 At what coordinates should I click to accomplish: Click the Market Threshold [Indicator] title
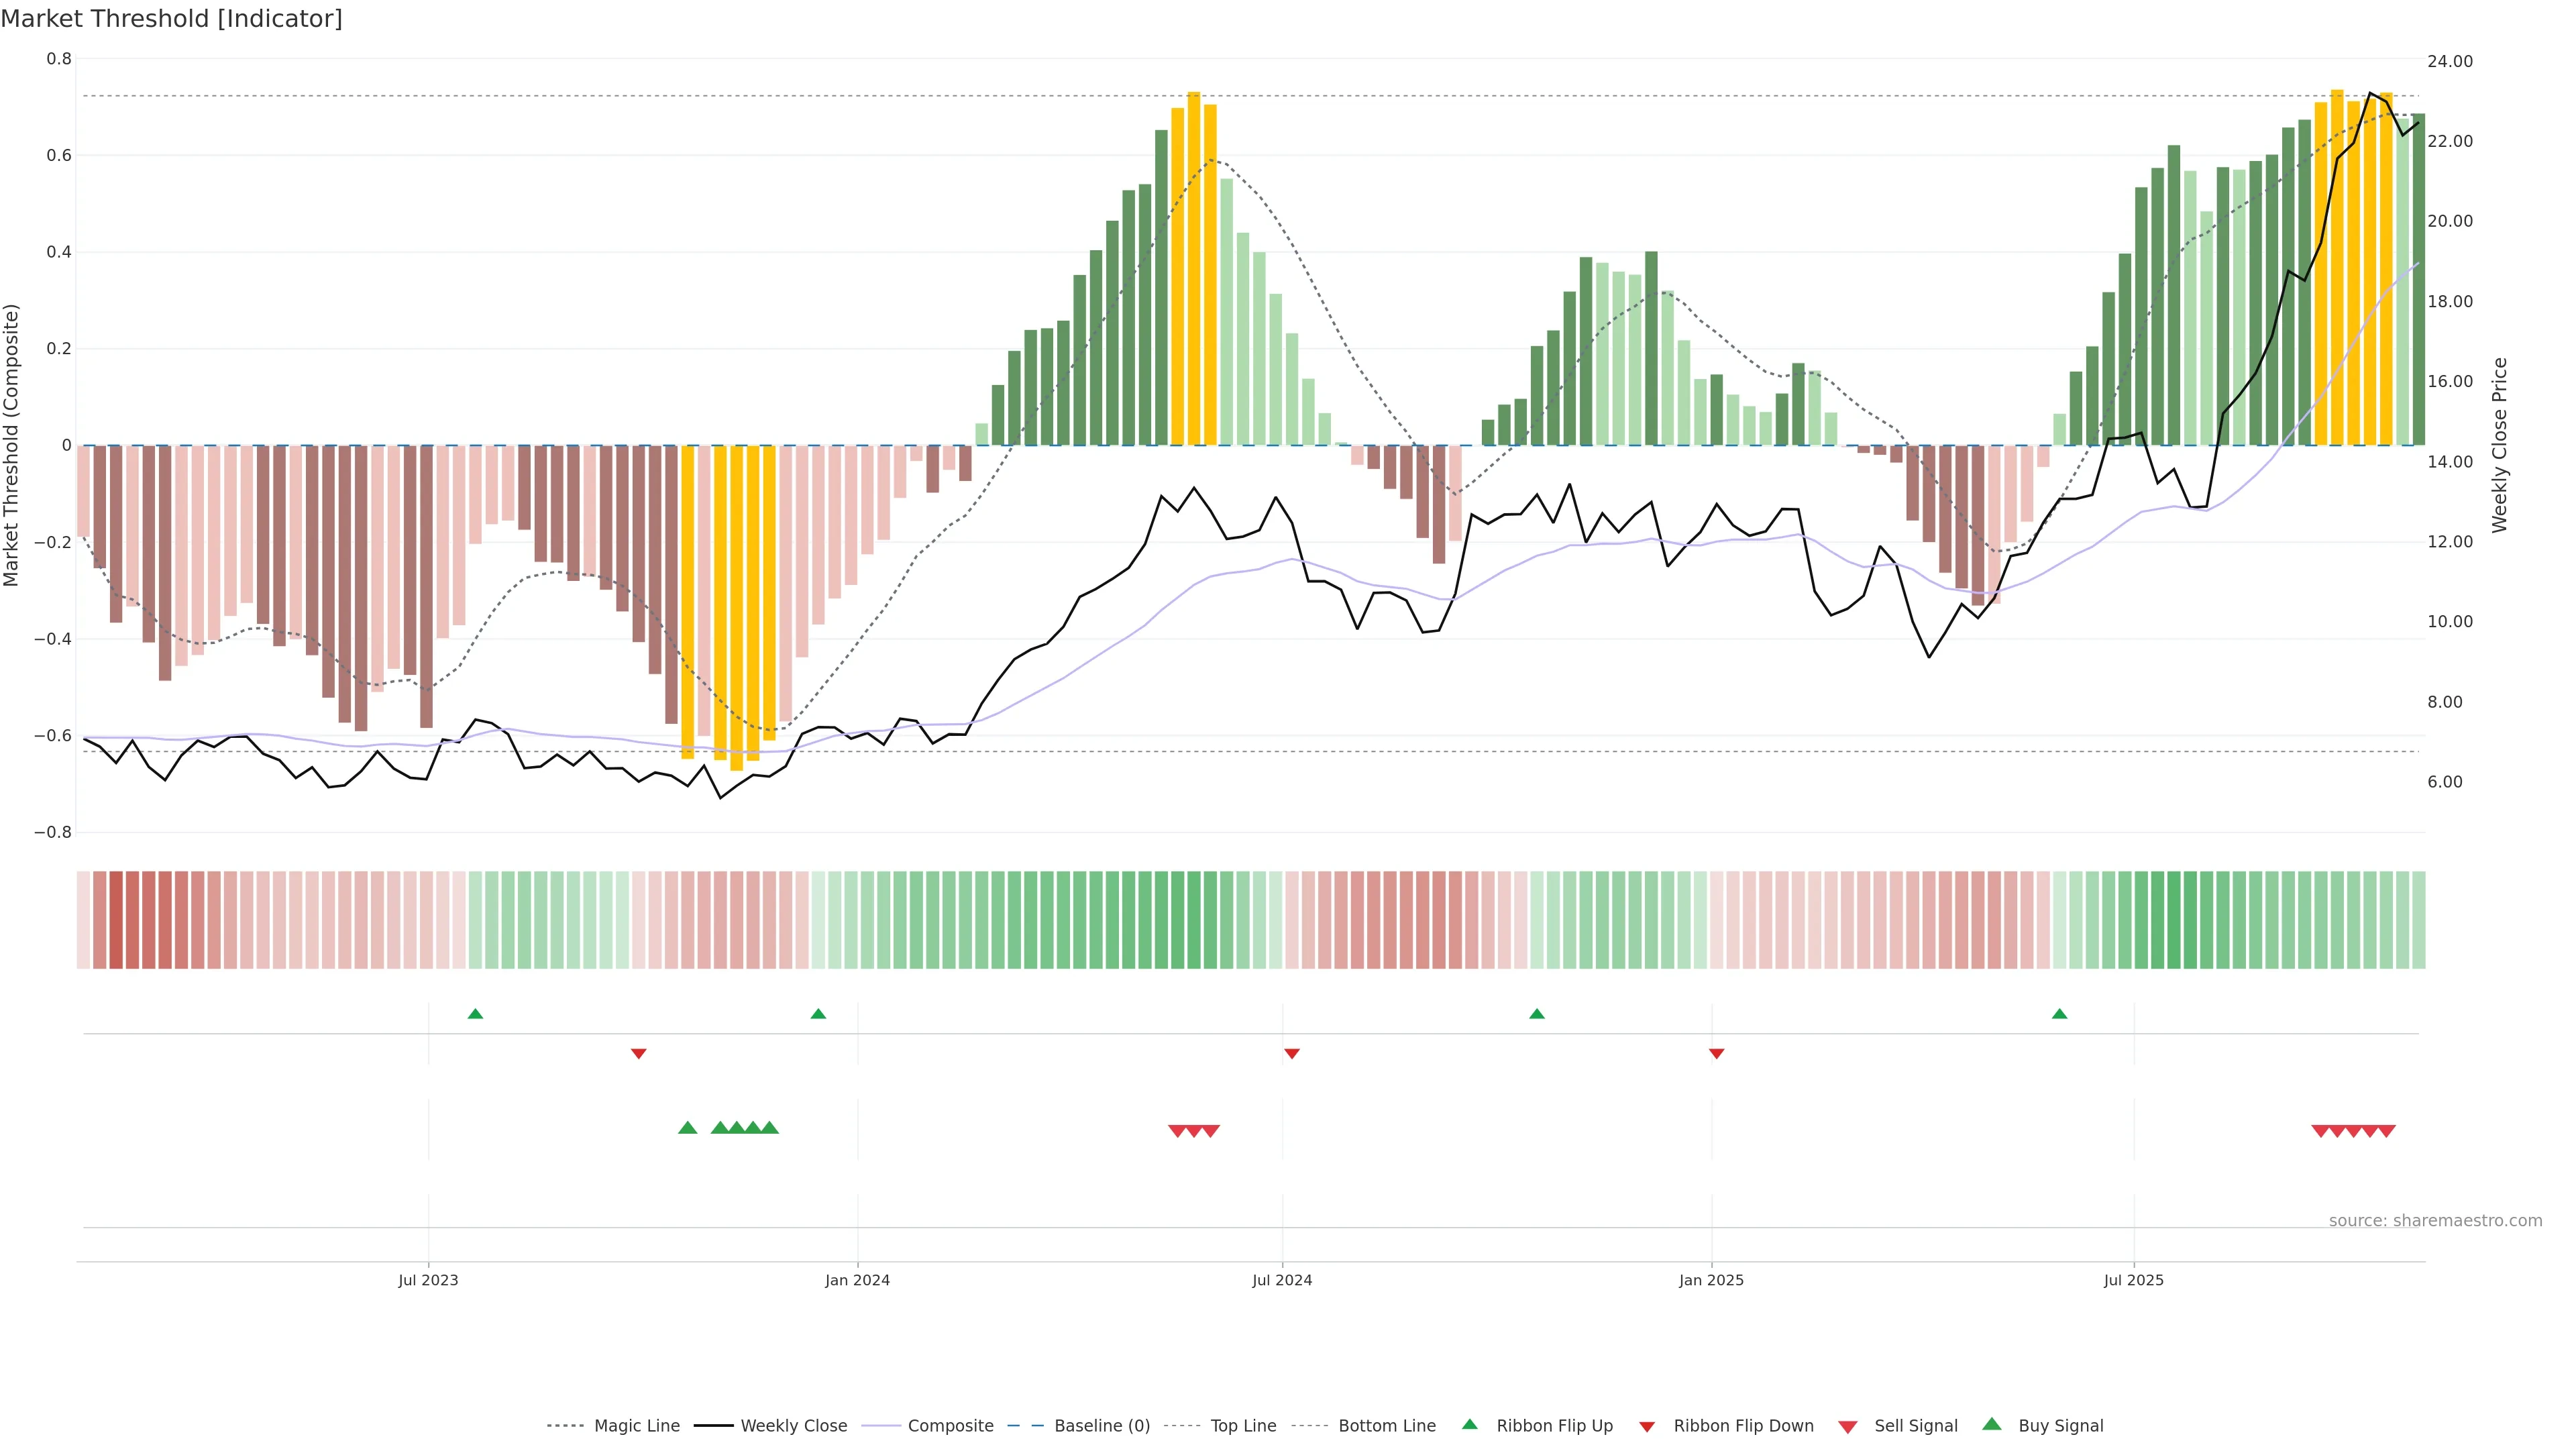coord(171,19)
